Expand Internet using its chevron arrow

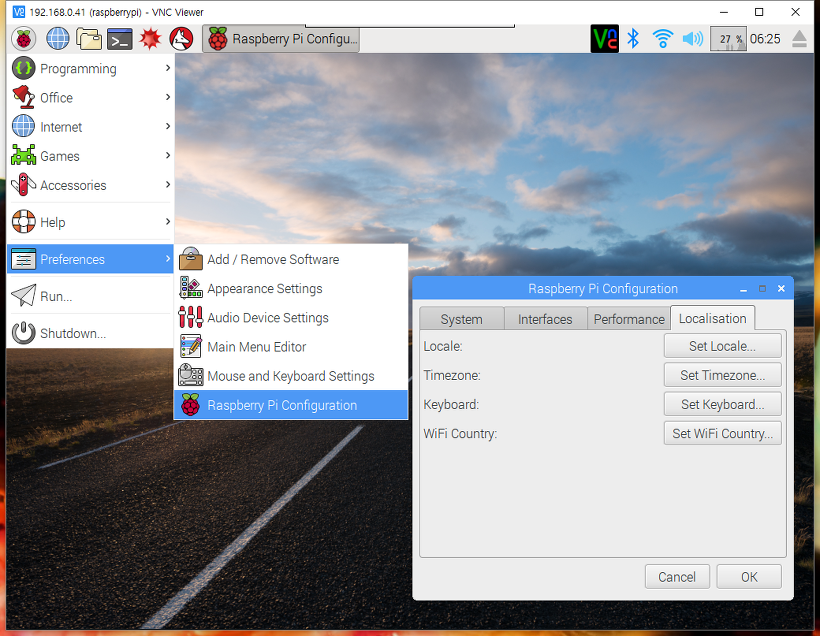click(x=168, y=126)
